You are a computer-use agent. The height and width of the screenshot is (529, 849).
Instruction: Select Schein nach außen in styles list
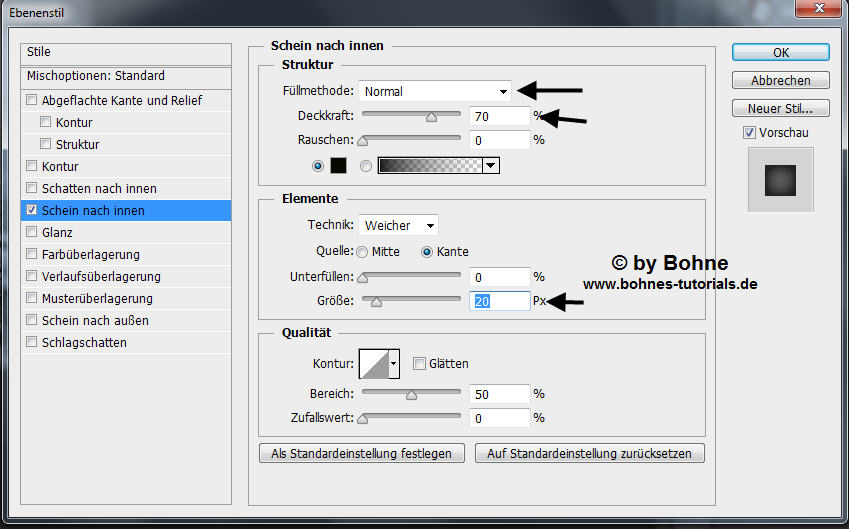95,321
